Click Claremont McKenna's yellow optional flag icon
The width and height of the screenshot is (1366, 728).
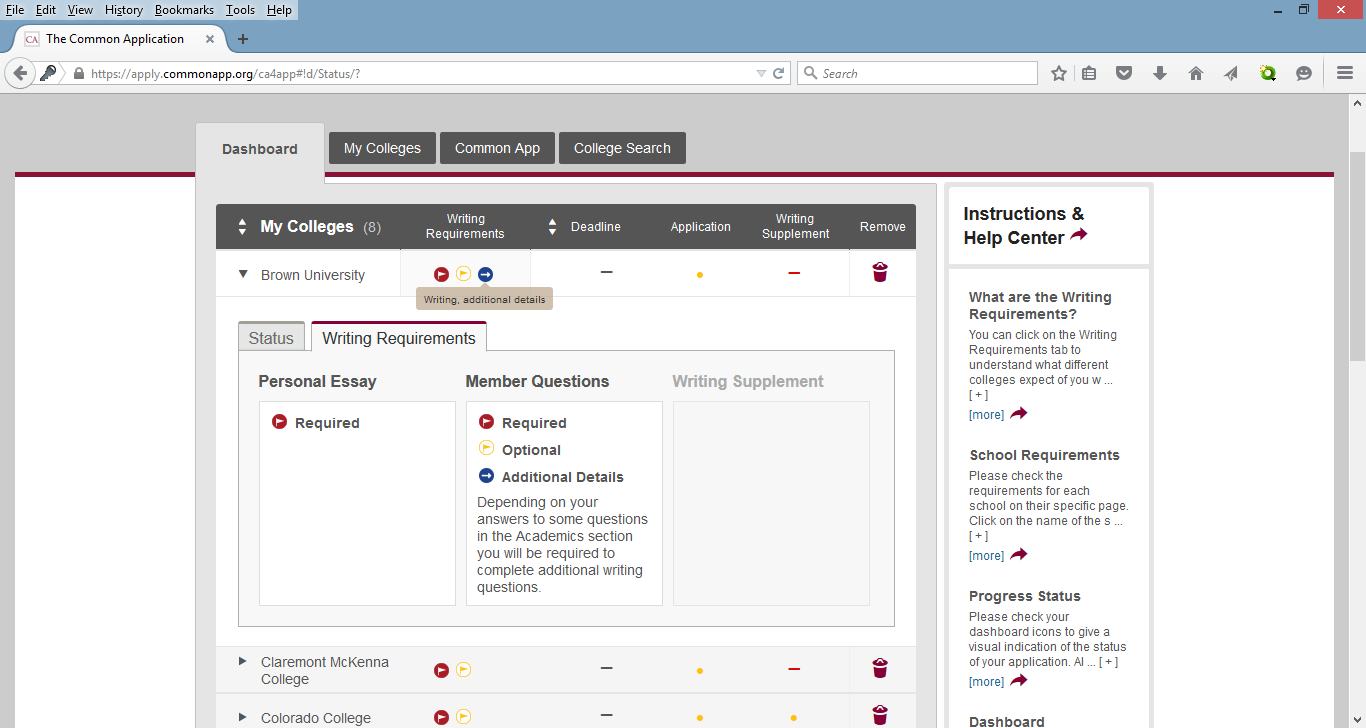pyautogui.click(x=463, y=670)
